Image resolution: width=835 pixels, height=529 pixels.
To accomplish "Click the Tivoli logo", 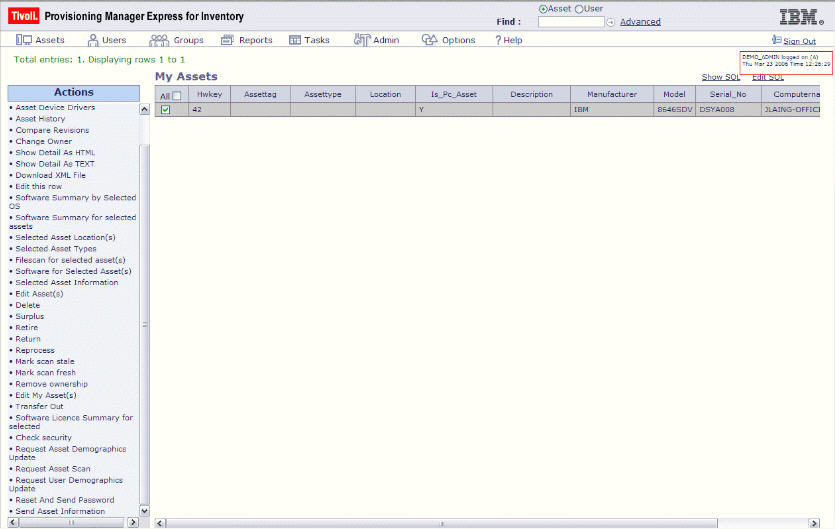I will (x=23, y=16).
